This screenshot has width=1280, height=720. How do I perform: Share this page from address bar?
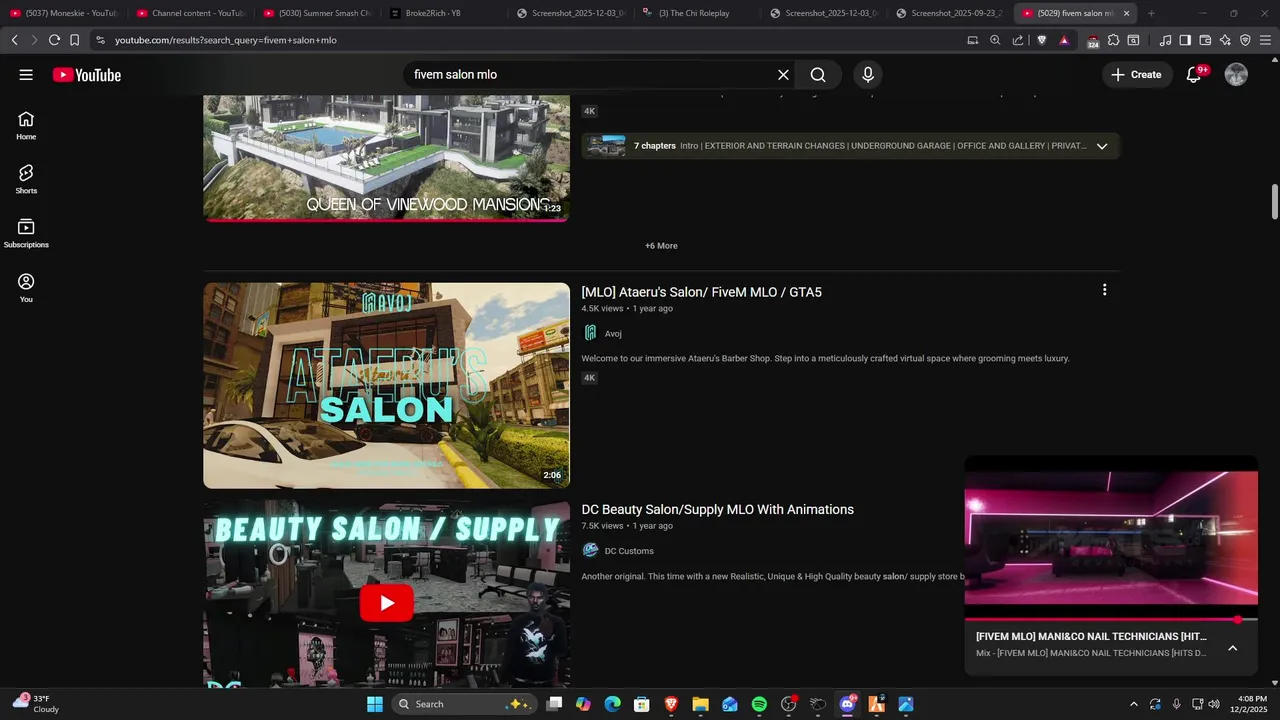click(1018, 40)
